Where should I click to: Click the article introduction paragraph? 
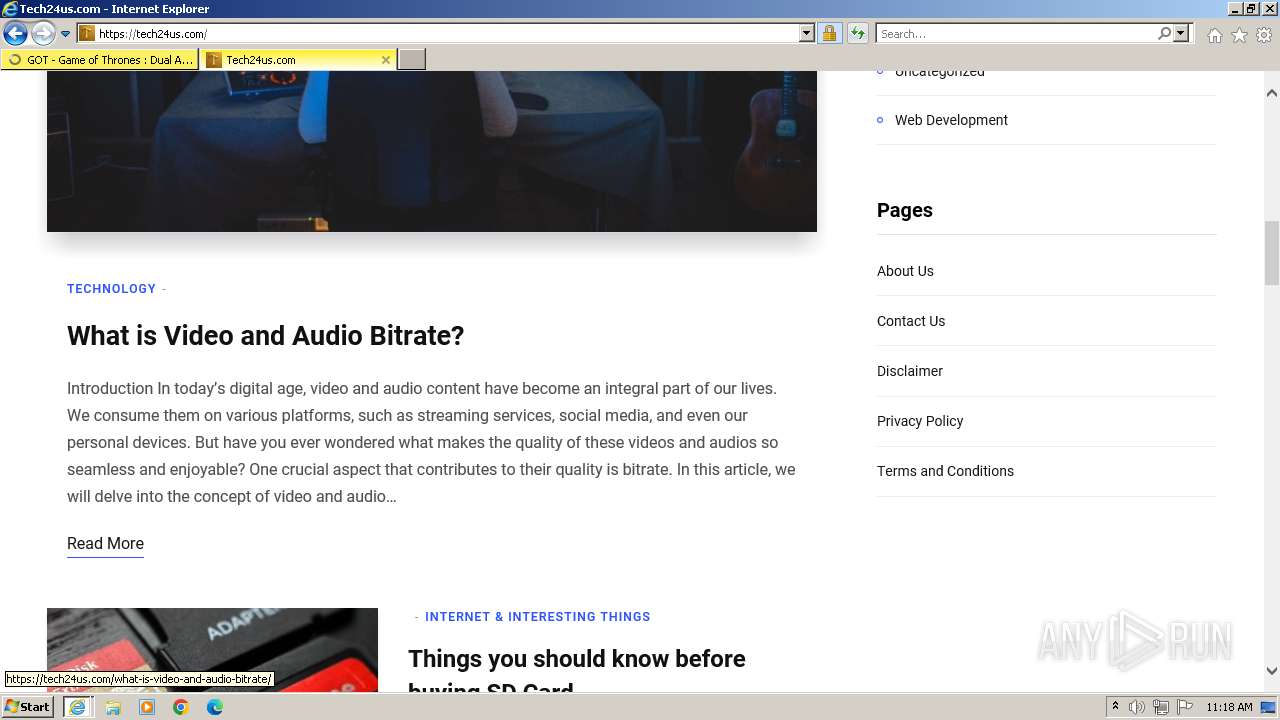coord(431,442)
